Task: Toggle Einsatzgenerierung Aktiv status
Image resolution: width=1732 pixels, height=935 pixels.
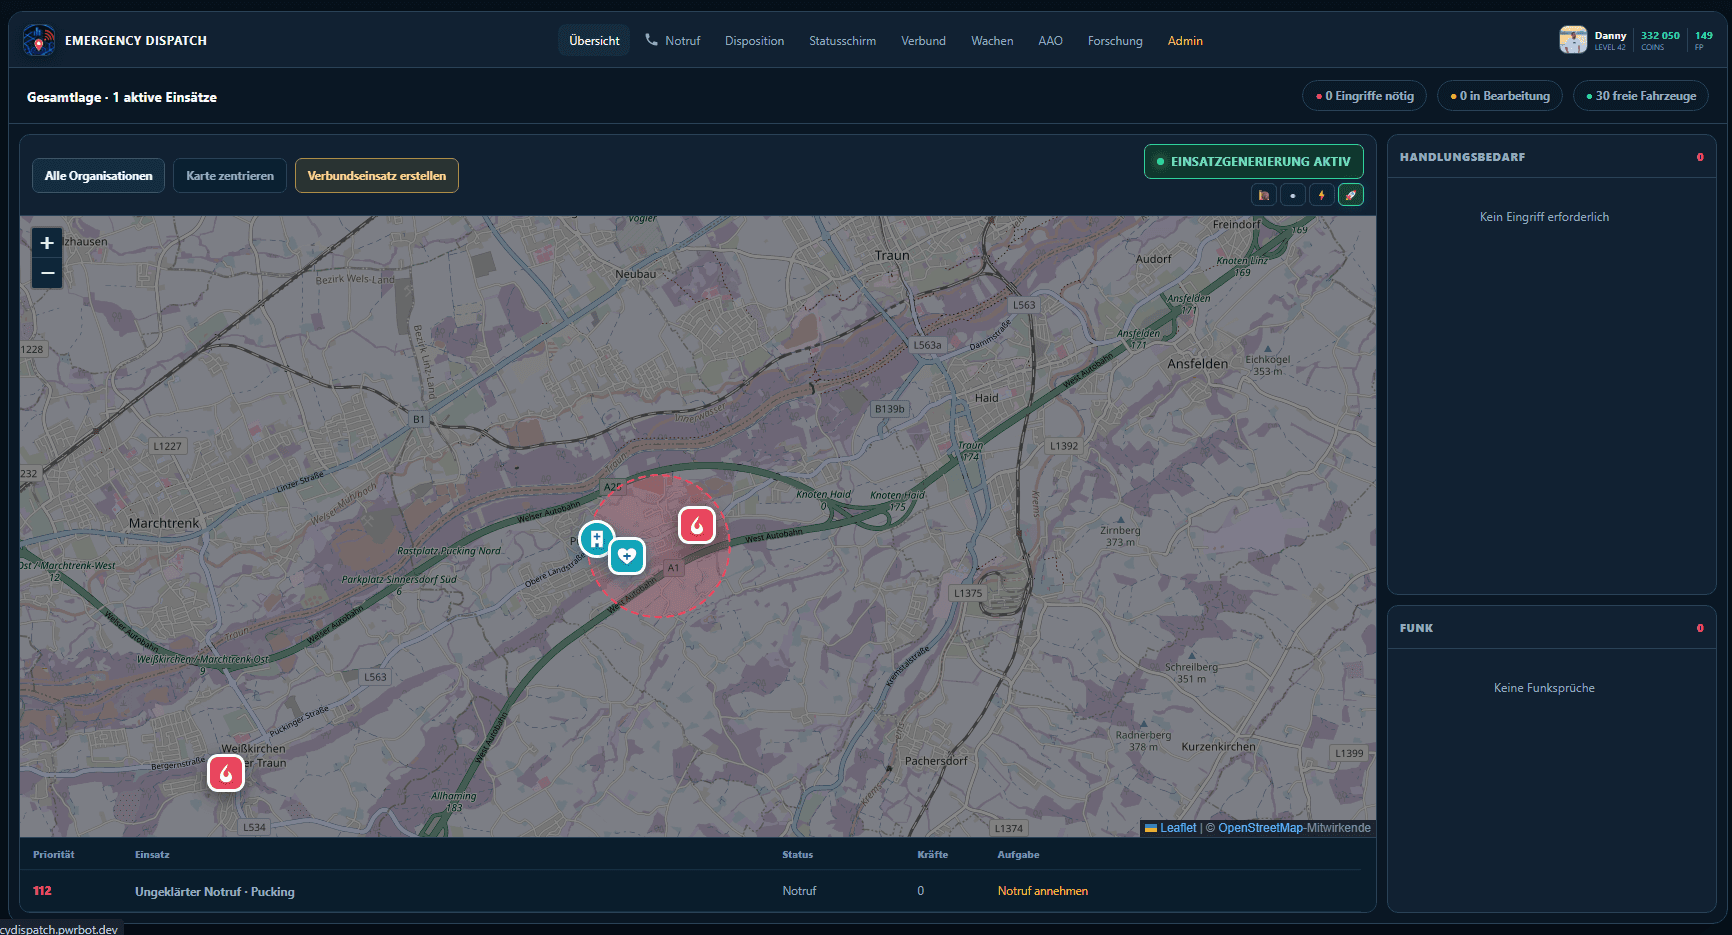Action: [1254, 161]
